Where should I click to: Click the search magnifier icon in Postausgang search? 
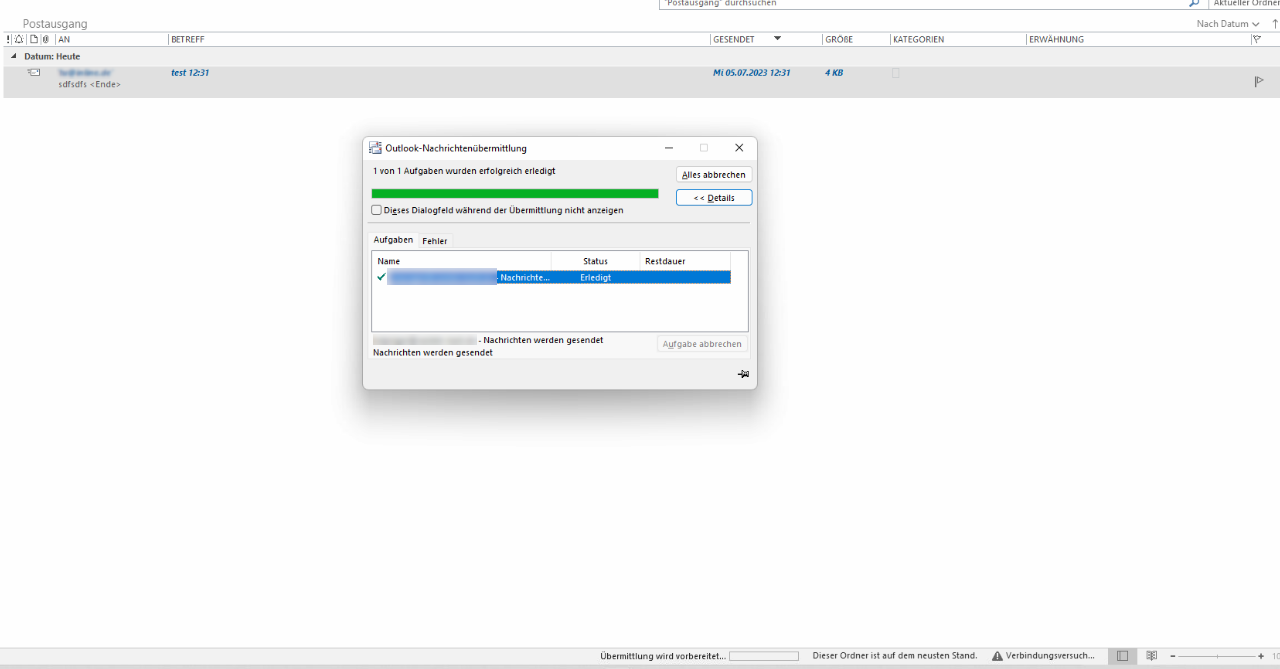click(1193, 3)
